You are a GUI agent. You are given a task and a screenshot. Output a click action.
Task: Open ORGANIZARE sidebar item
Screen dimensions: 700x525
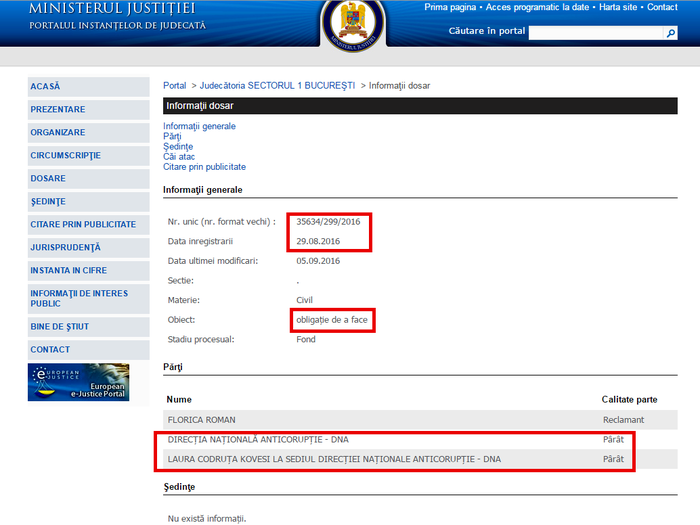click(x=88, y=133)
